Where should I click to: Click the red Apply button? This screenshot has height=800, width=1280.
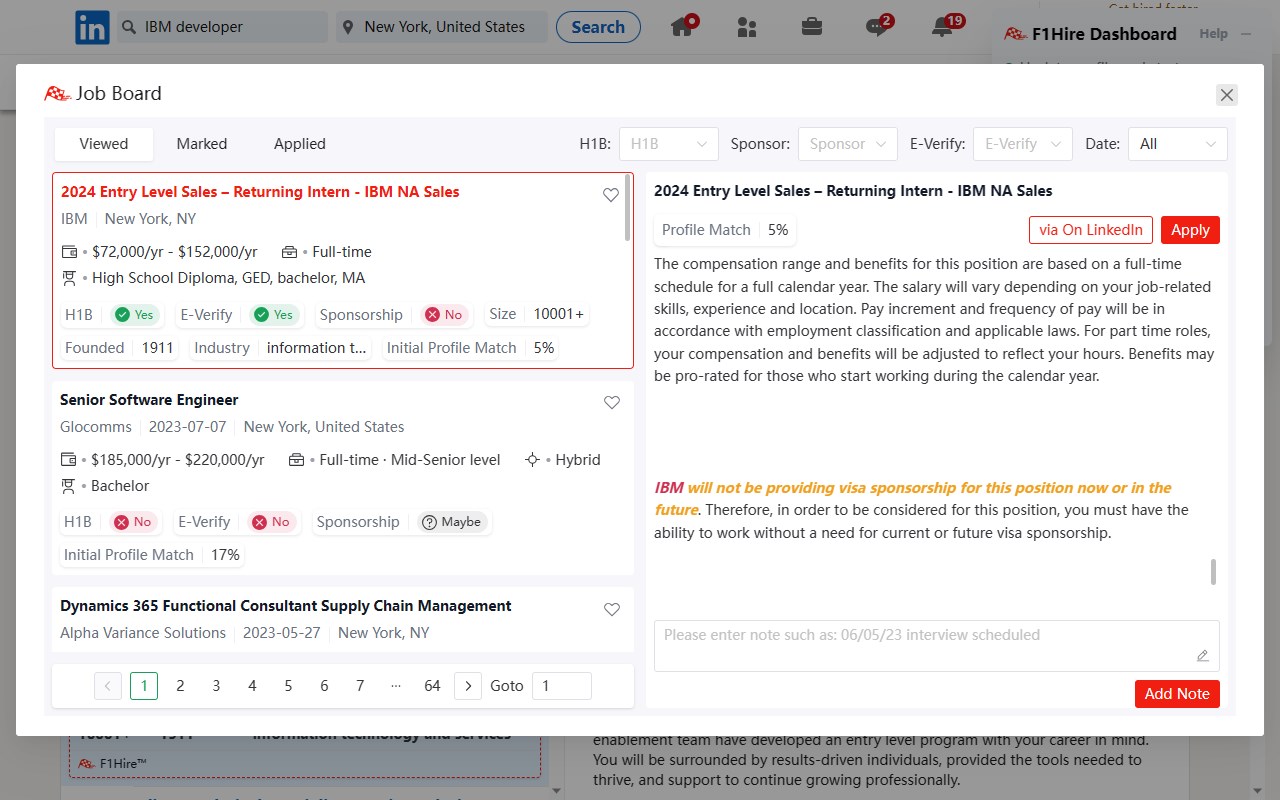1190,230
